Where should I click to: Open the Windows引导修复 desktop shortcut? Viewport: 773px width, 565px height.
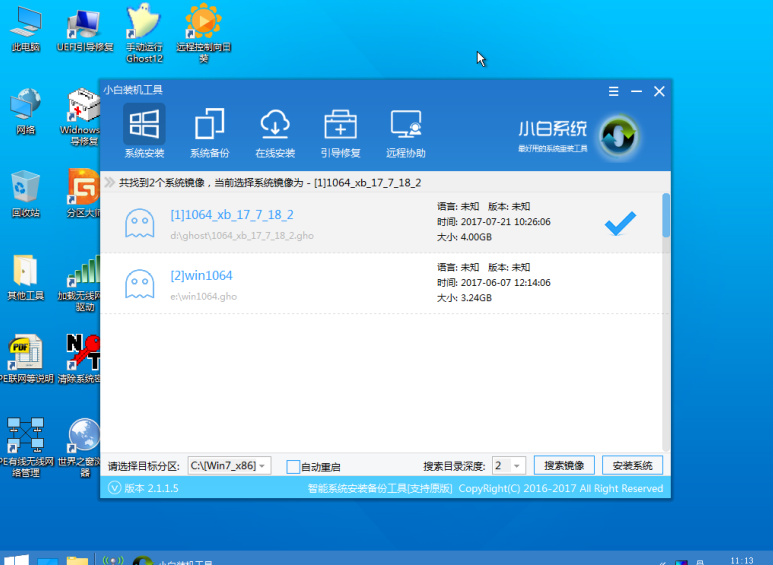pyautogui.click(x=81, y=117)
